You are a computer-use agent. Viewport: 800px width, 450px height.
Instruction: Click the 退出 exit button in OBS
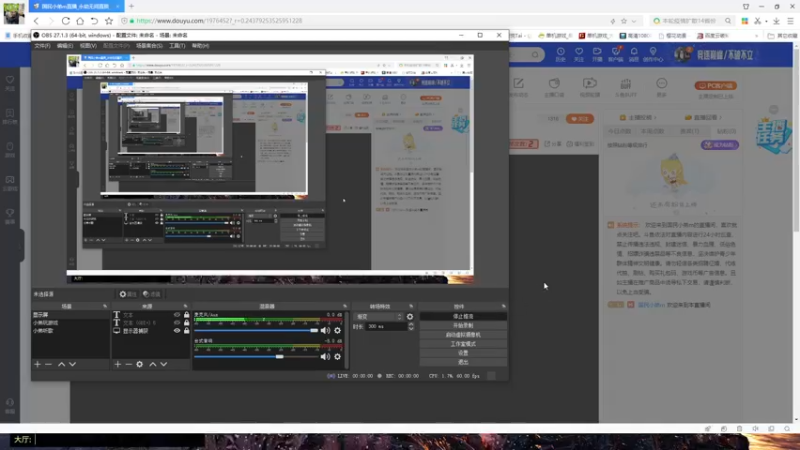coord(463,362)
